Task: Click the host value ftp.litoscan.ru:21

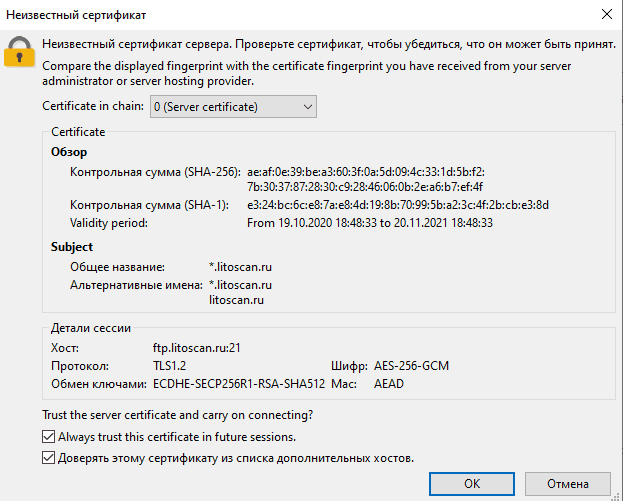Action: pos(197,348)
